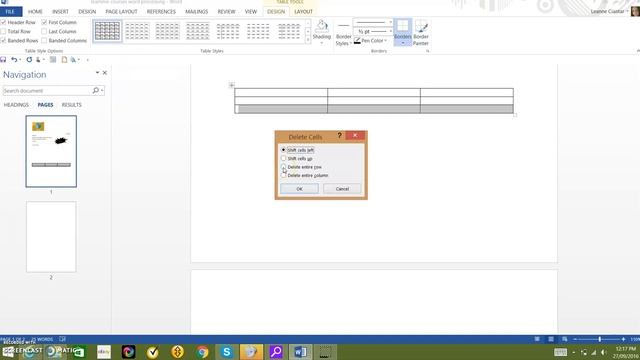Image resolution: width=640 pixels, height=360 pixels.
Task: Click the magnifier icon in search box
Action: pyautogui.click(x=96, y=90)
